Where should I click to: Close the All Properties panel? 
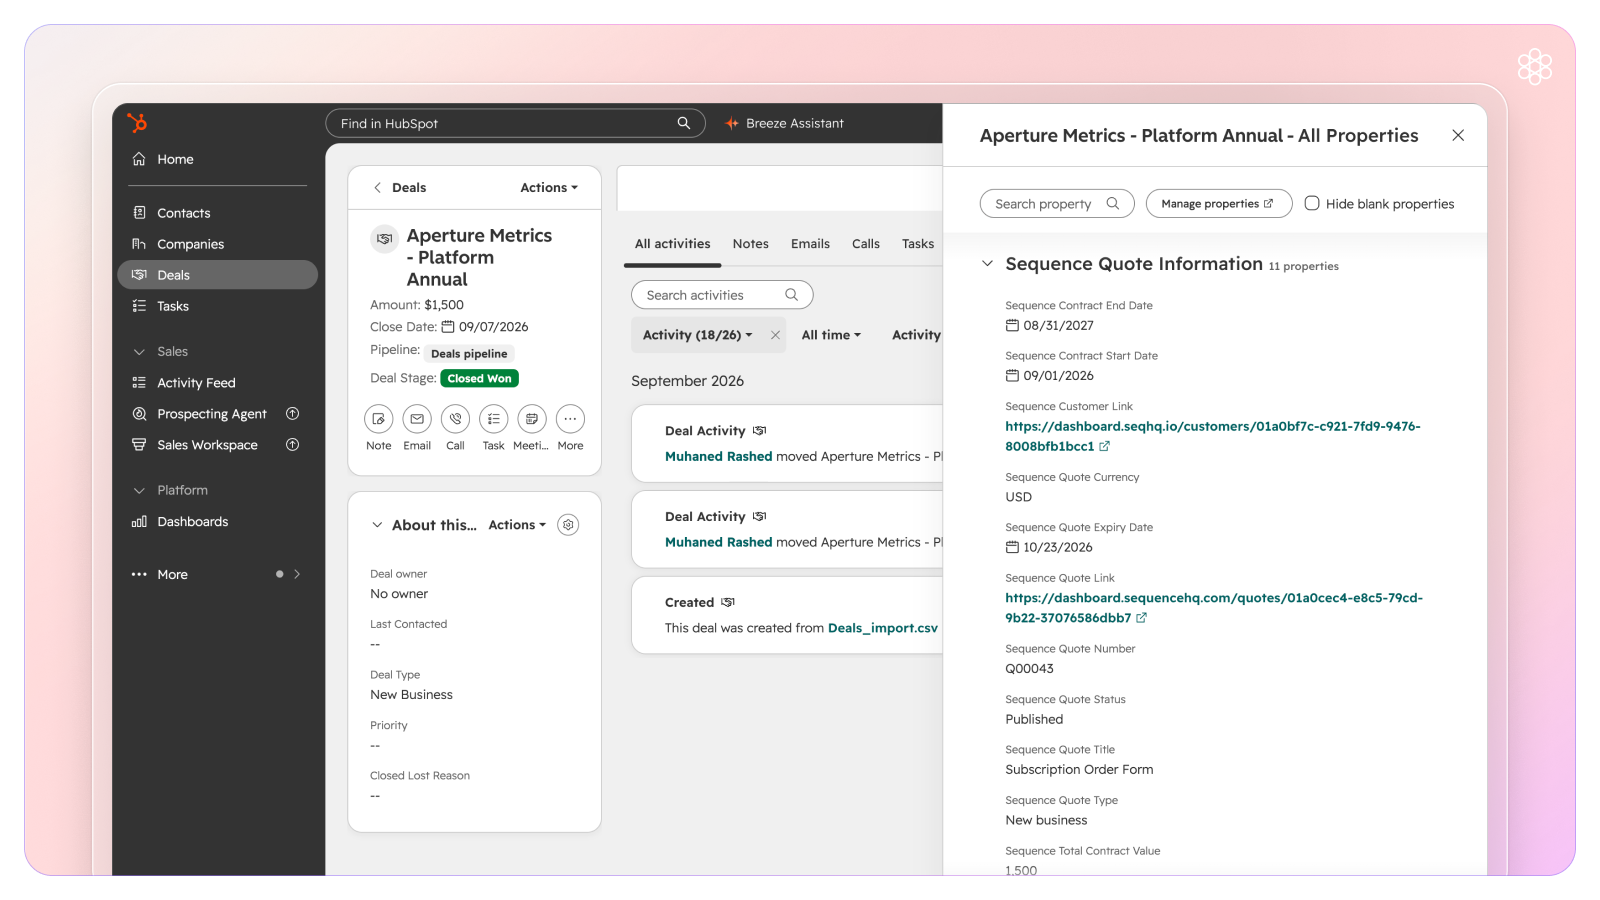pyautogui.click(x=1458, y=135)
